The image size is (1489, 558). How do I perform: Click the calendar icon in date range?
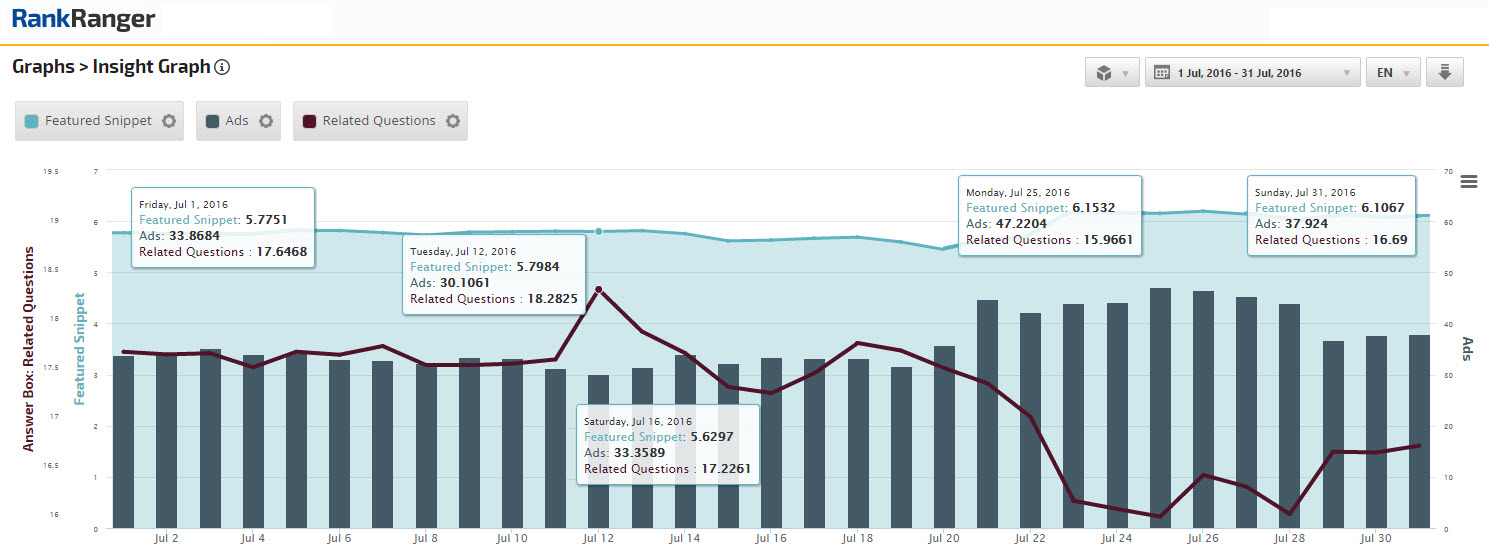point(1162,73)
